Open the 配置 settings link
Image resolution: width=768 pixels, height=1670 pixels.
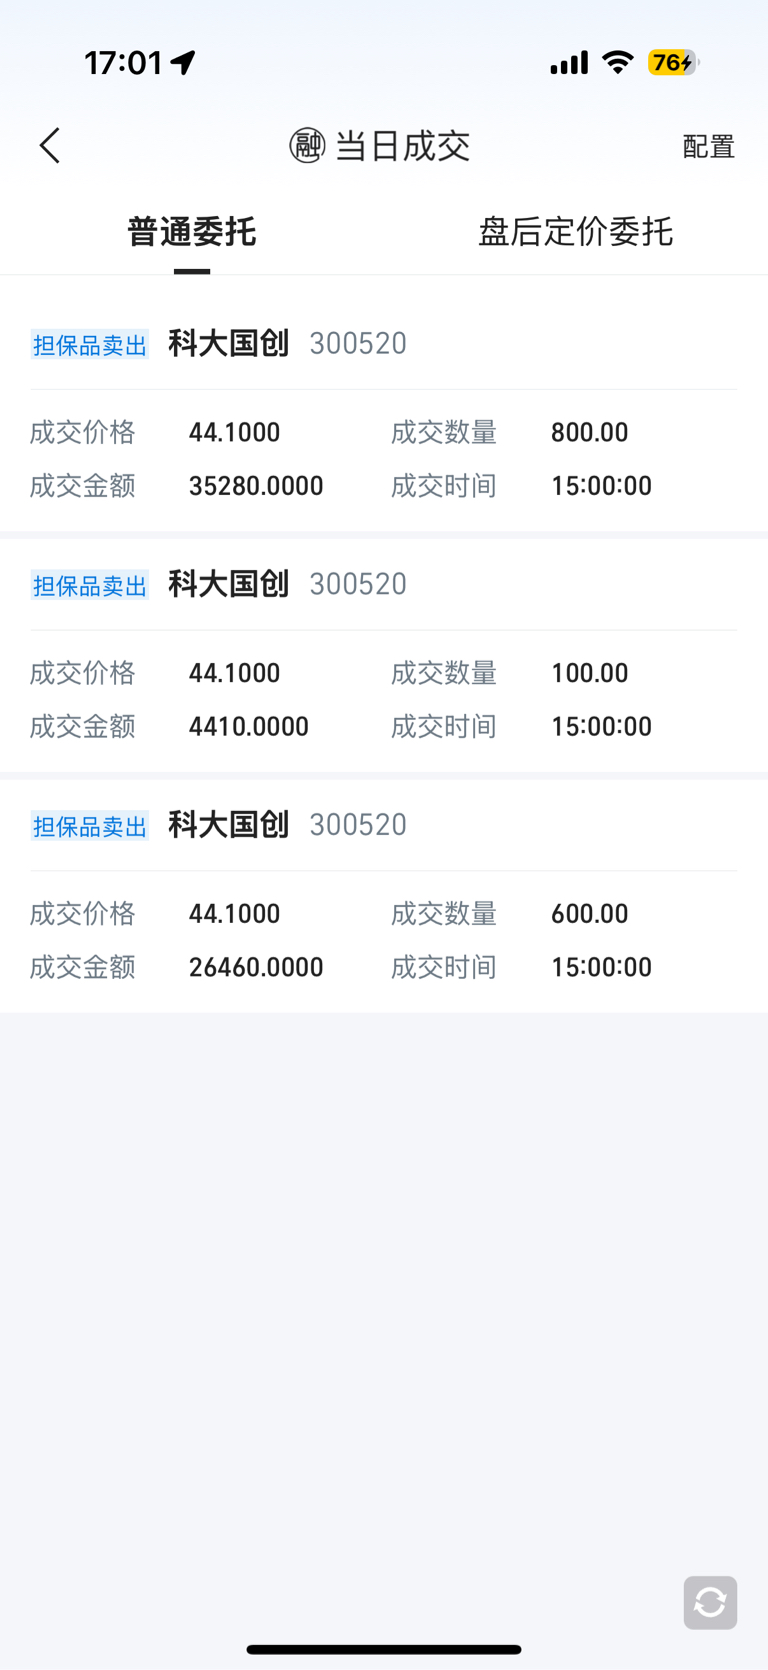(709, 147)
